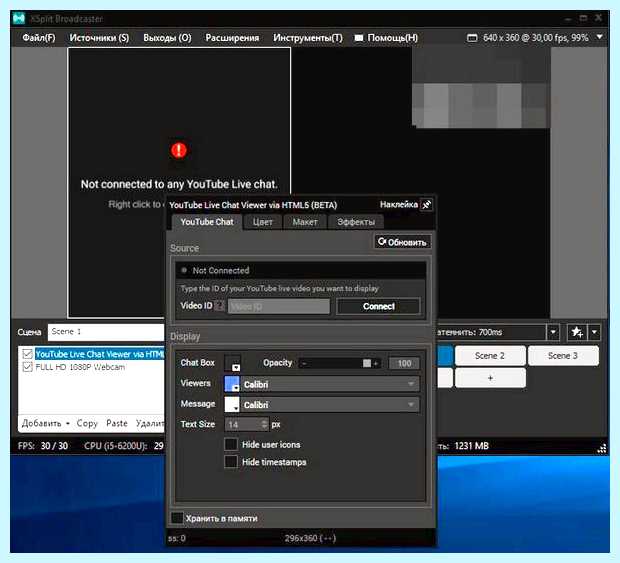Open the Файл(F) menu
The height and width of the screenshot is (563, 620).
click(x=39, y=38)
